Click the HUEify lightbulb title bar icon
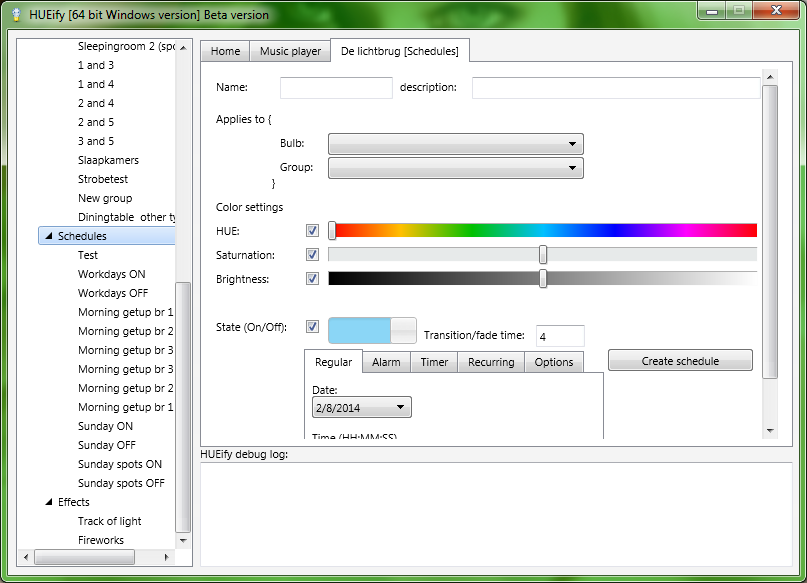 point(16,14)
